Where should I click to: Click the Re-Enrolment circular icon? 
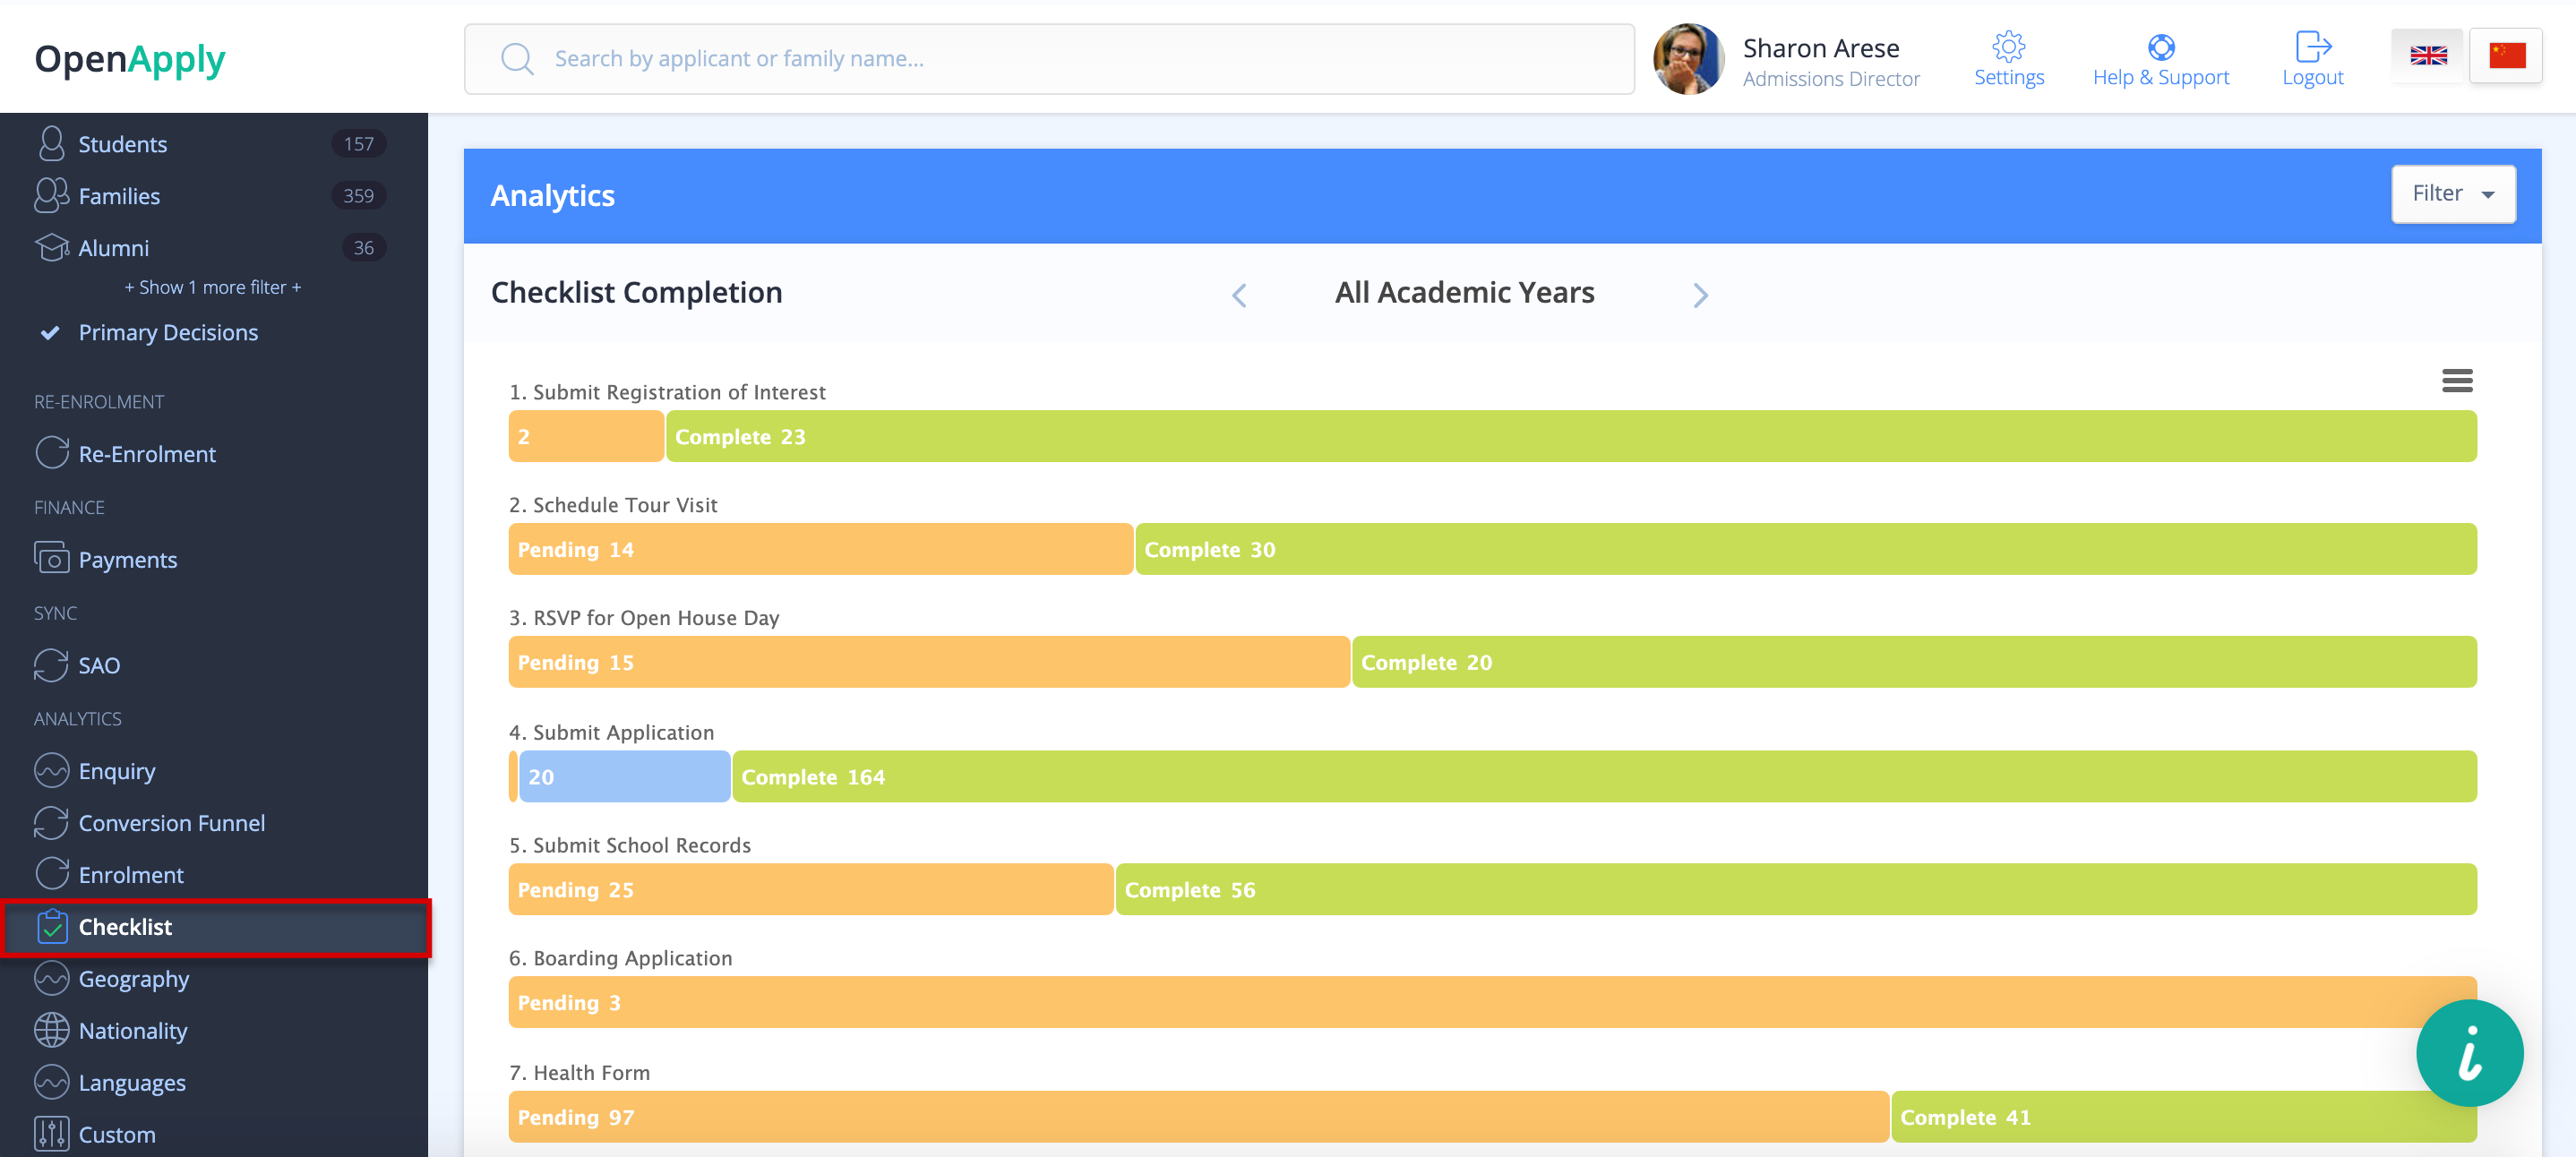(x=51, y=453)
